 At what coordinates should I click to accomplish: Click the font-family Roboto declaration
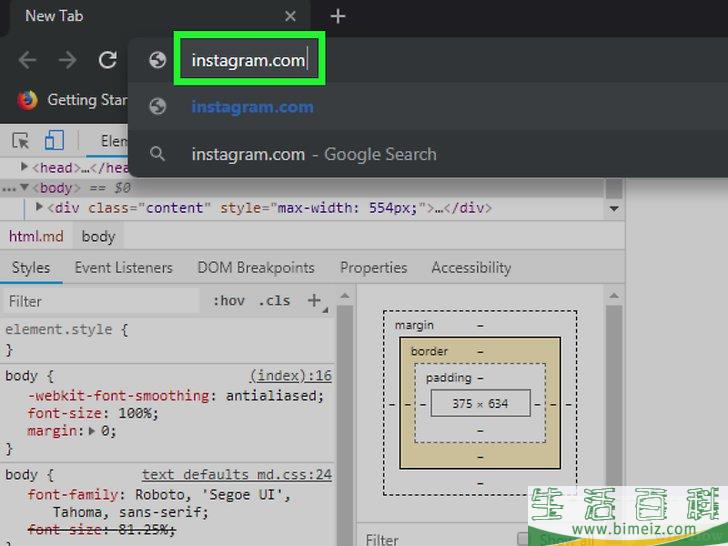tap(159, 503)
